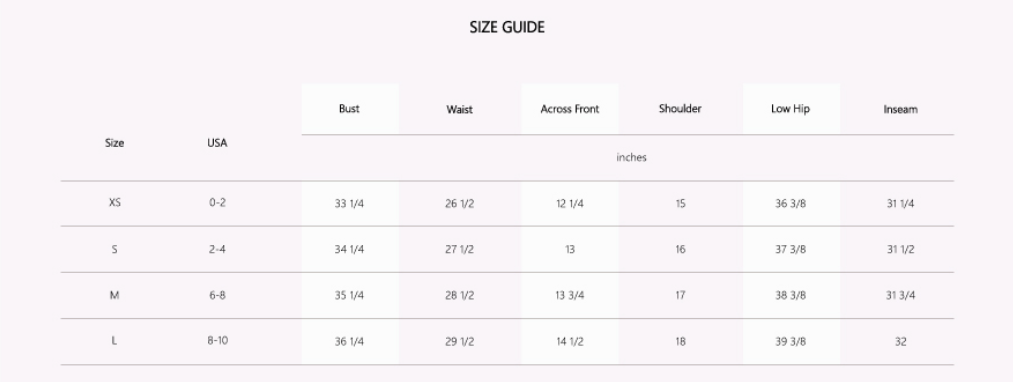Select the Bust column header
The image size is (1013, 382).
click(349, 109)
